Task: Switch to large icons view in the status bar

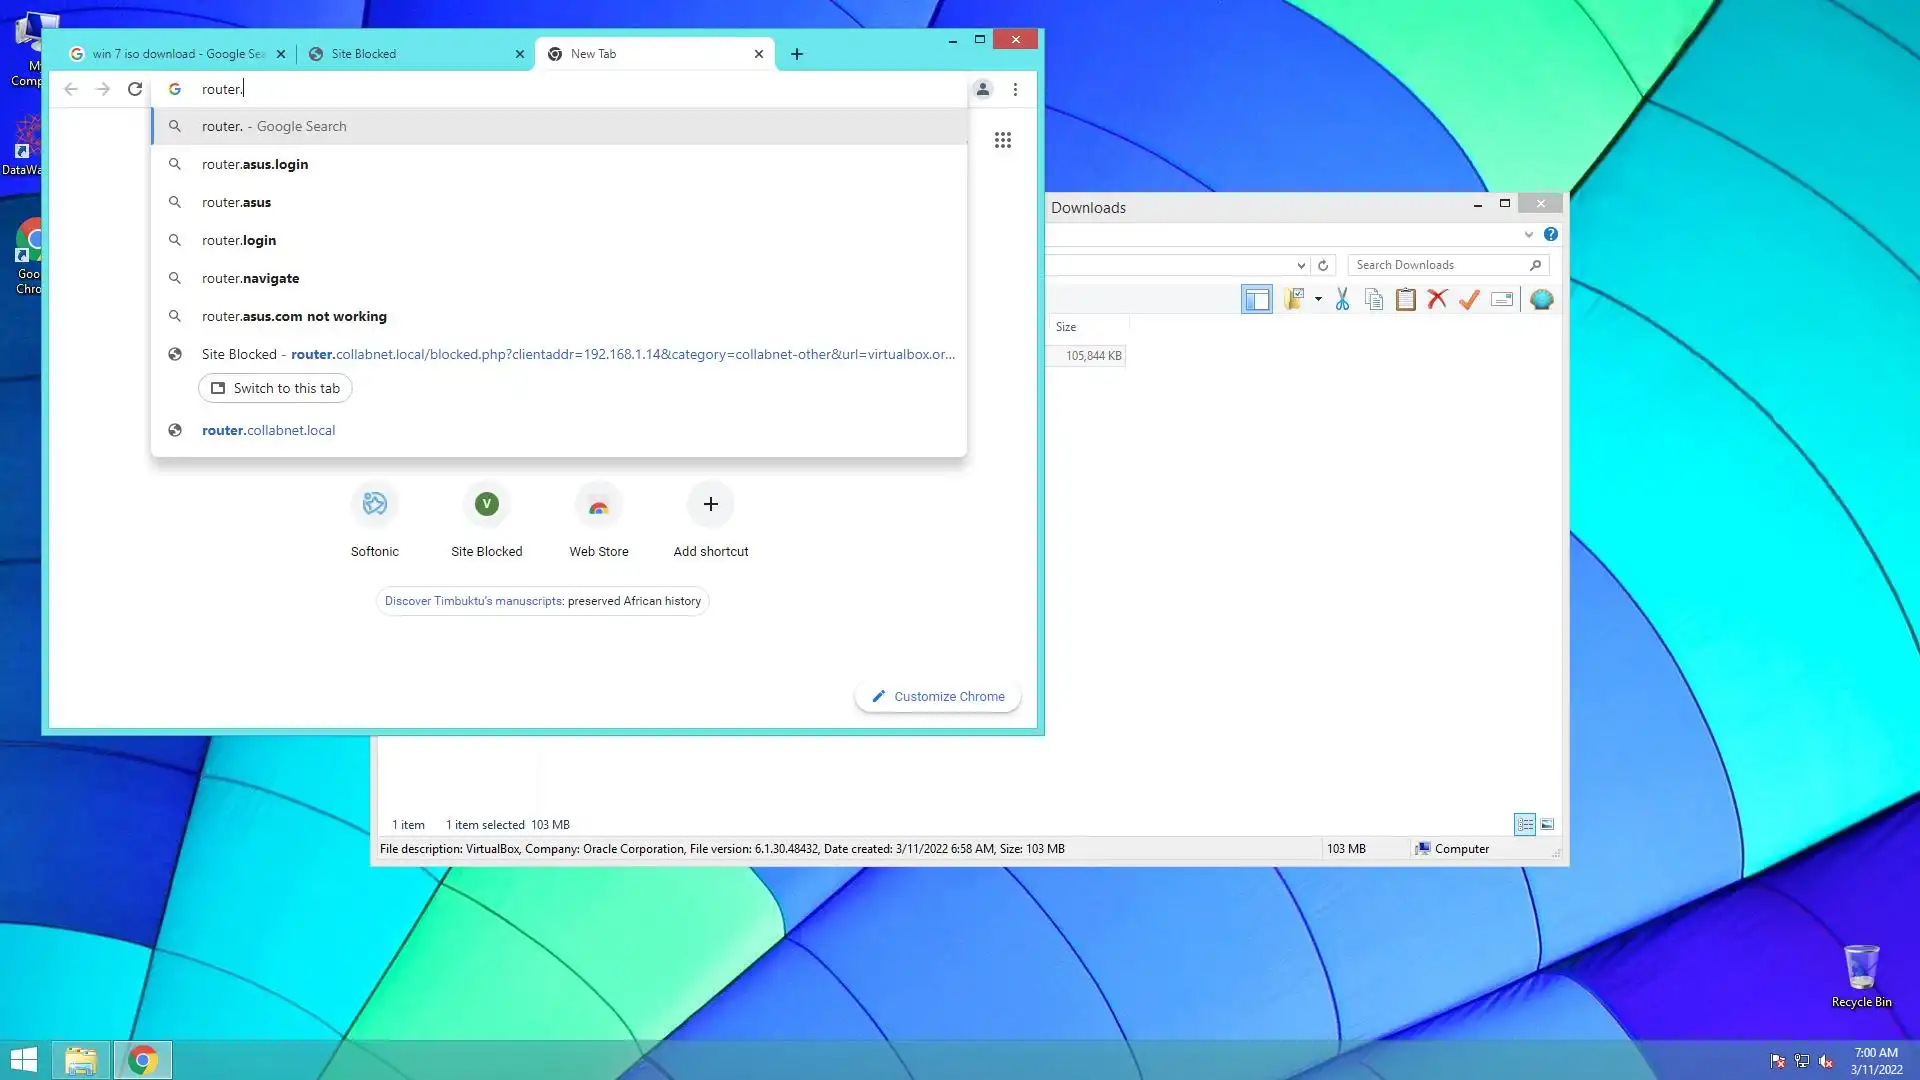Action: [x=1547, y=824]
